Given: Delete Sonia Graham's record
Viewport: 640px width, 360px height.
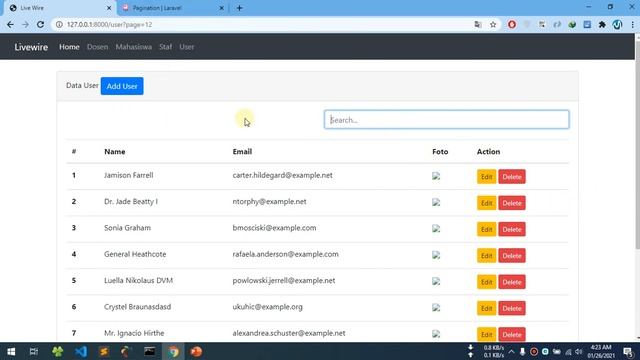Looking at the screenshot, I should tap(512, 229).
